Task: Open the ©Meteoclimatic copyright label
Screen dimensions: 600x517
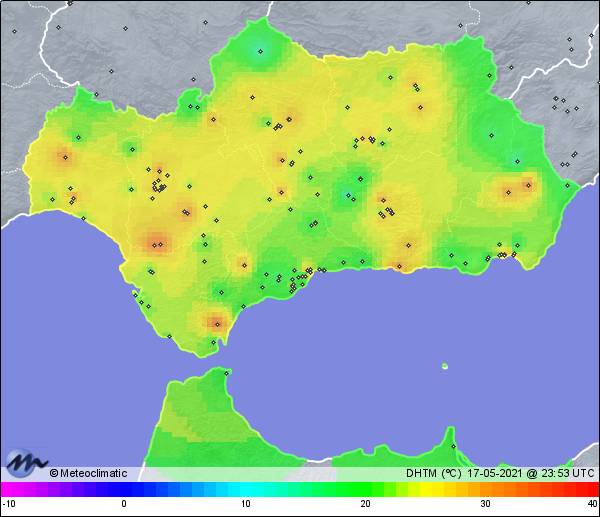Action: click(88, 473)
